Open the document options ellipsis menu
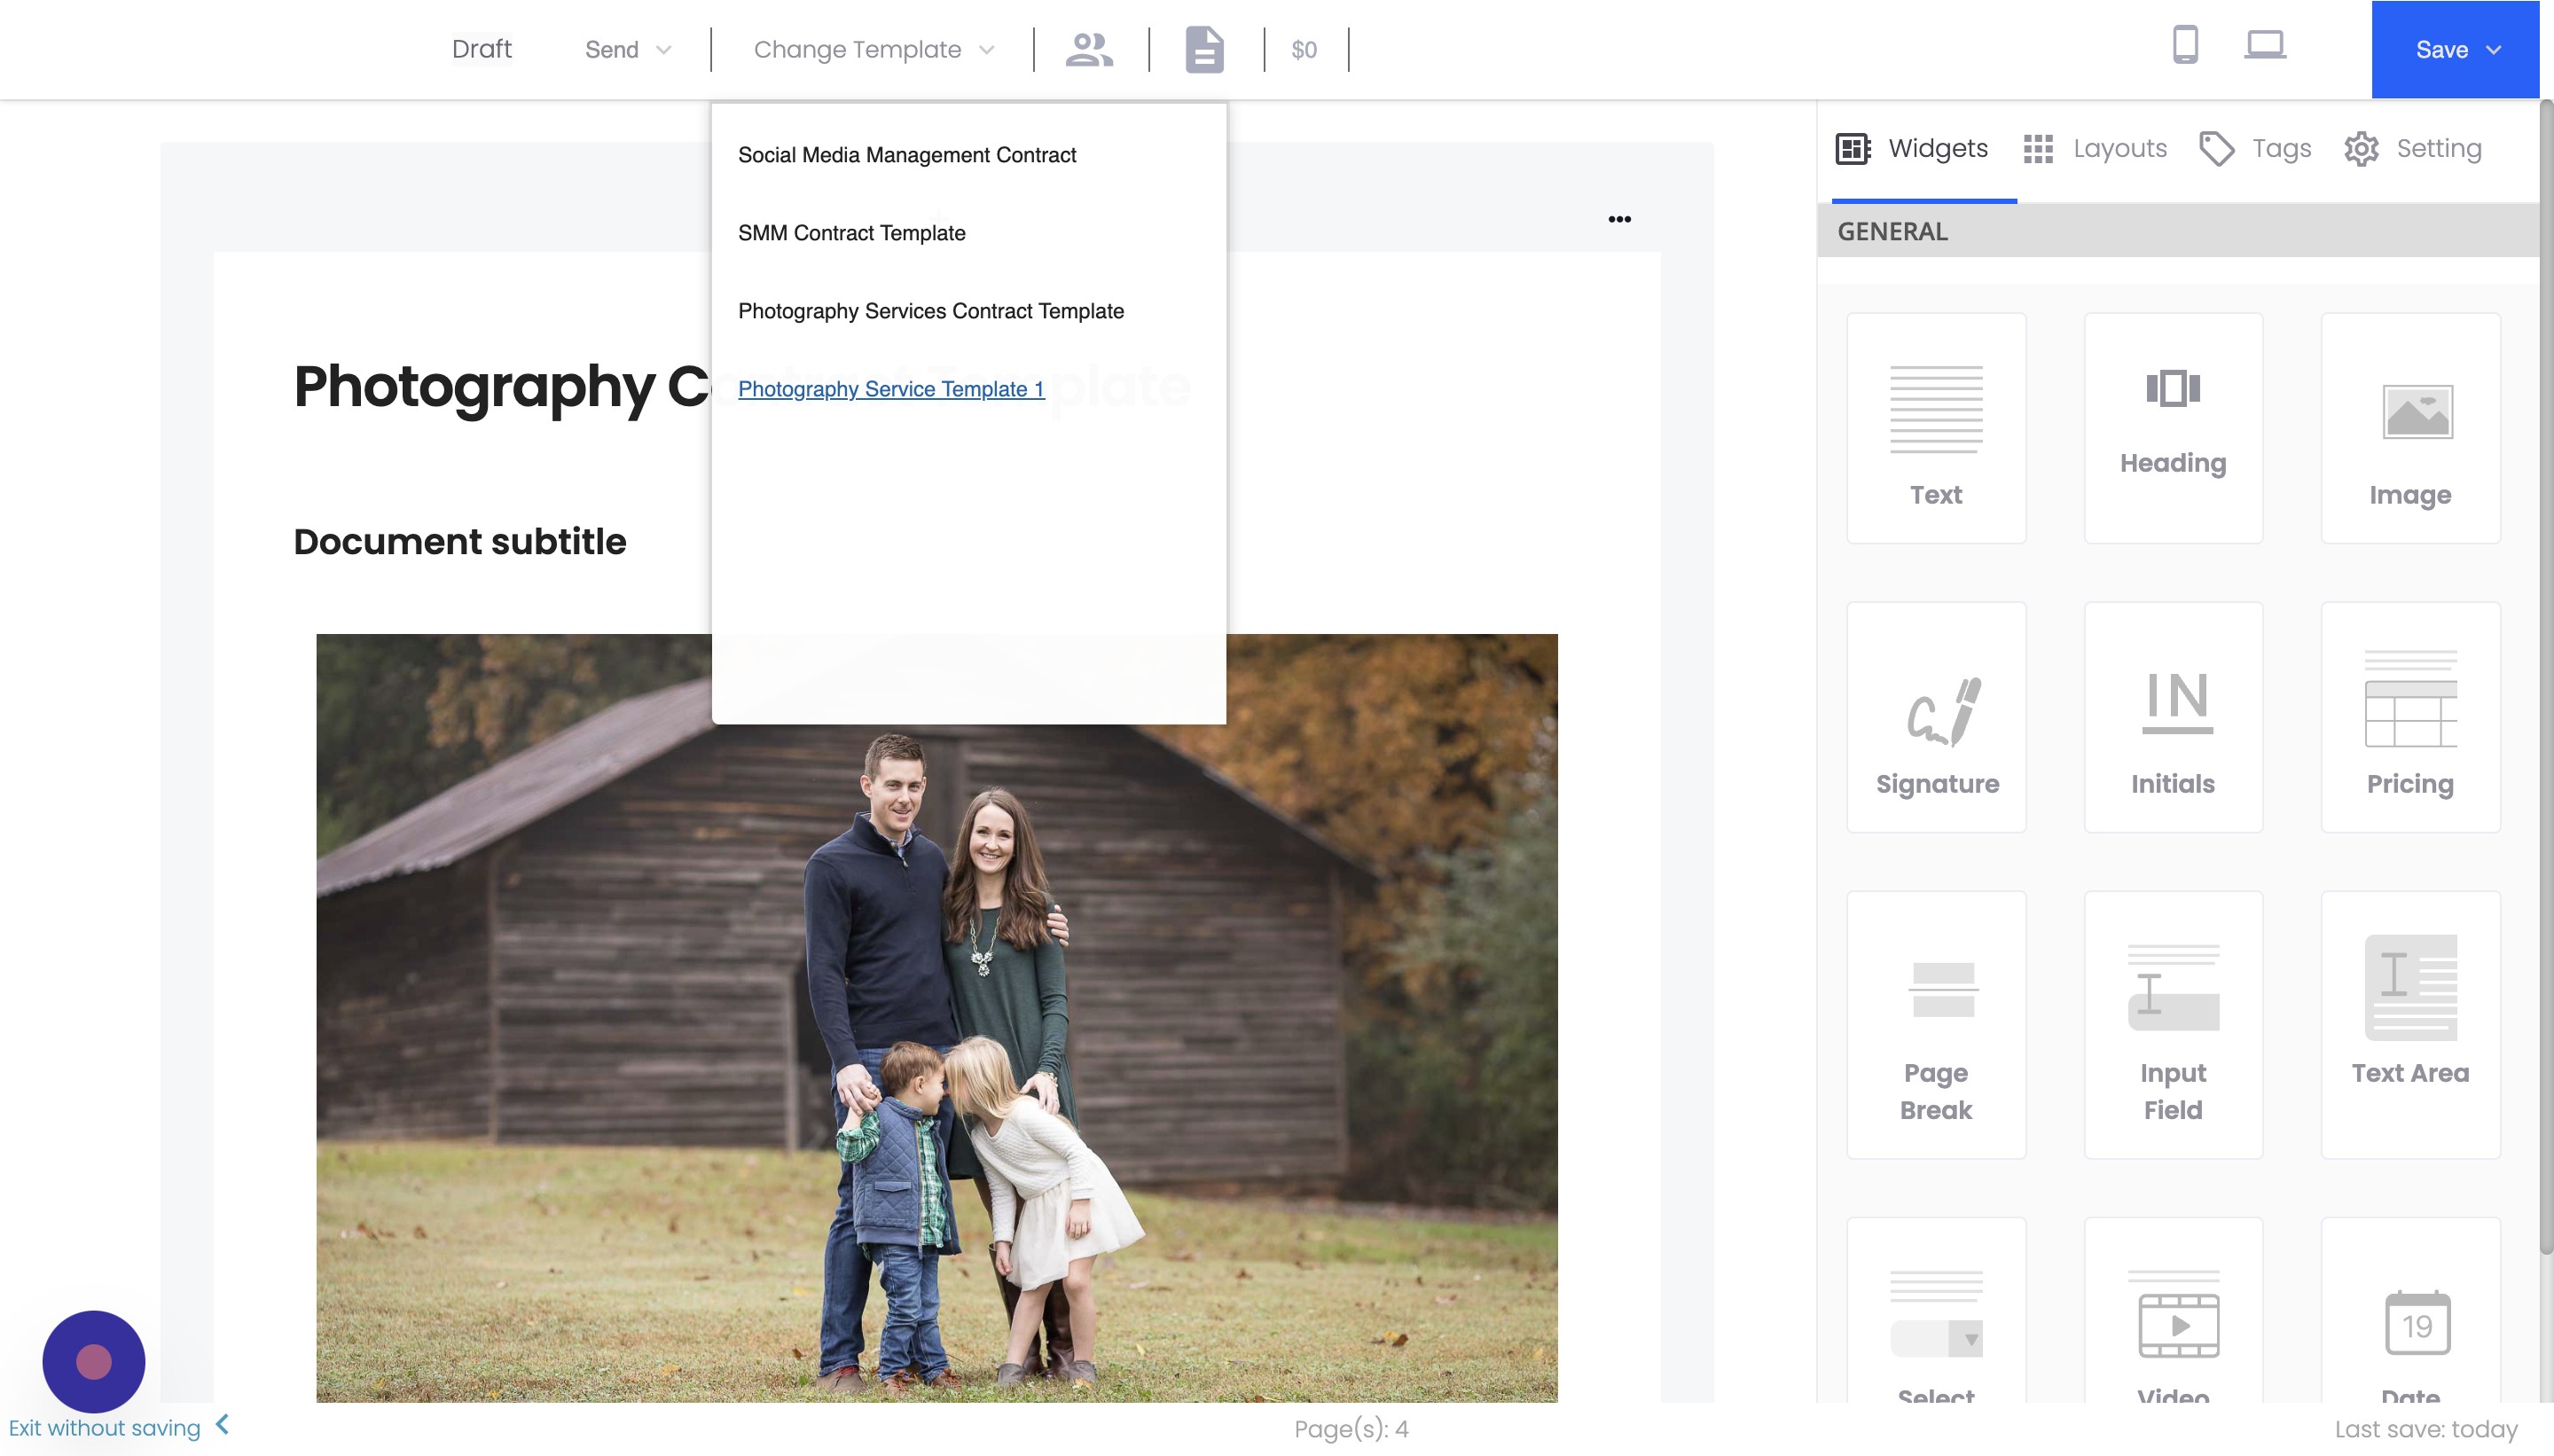 click(x=1620, y=218)
